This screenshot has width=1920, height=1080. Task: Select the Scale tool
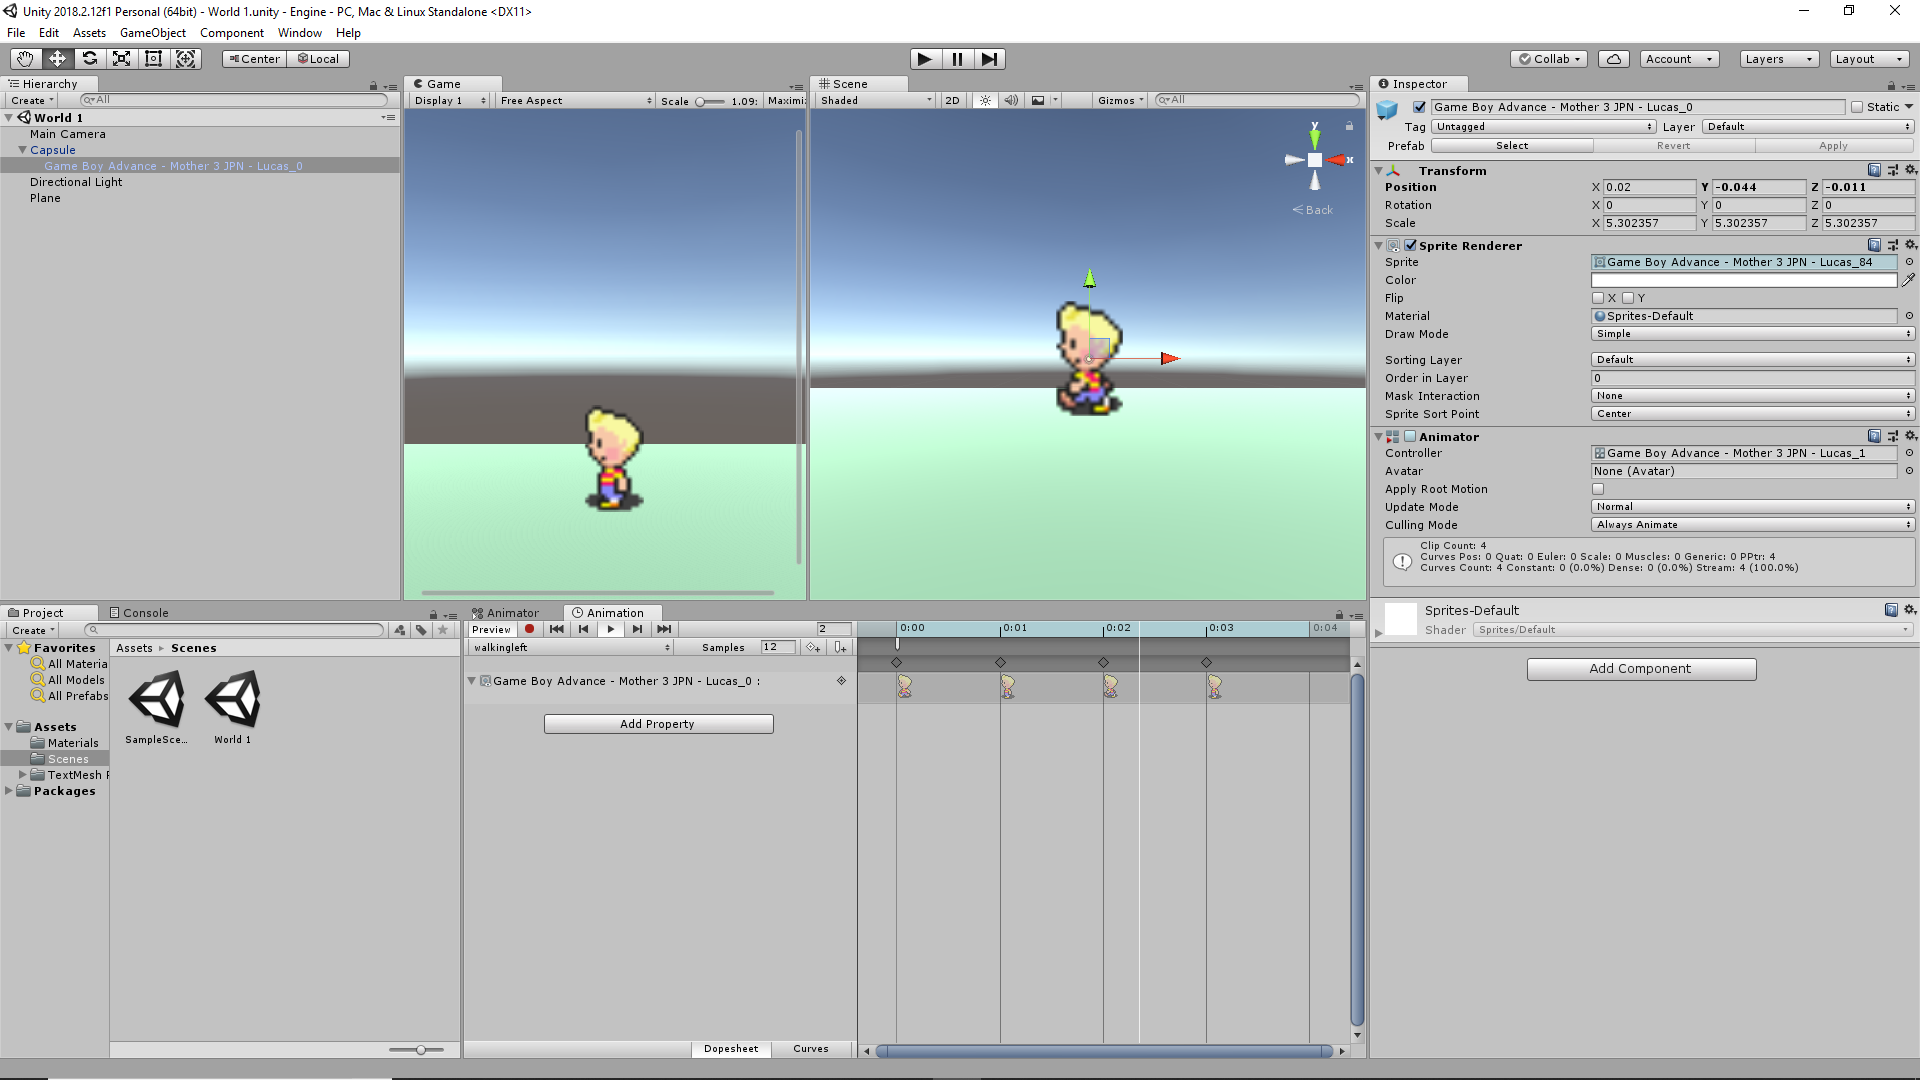coord(121,59)
